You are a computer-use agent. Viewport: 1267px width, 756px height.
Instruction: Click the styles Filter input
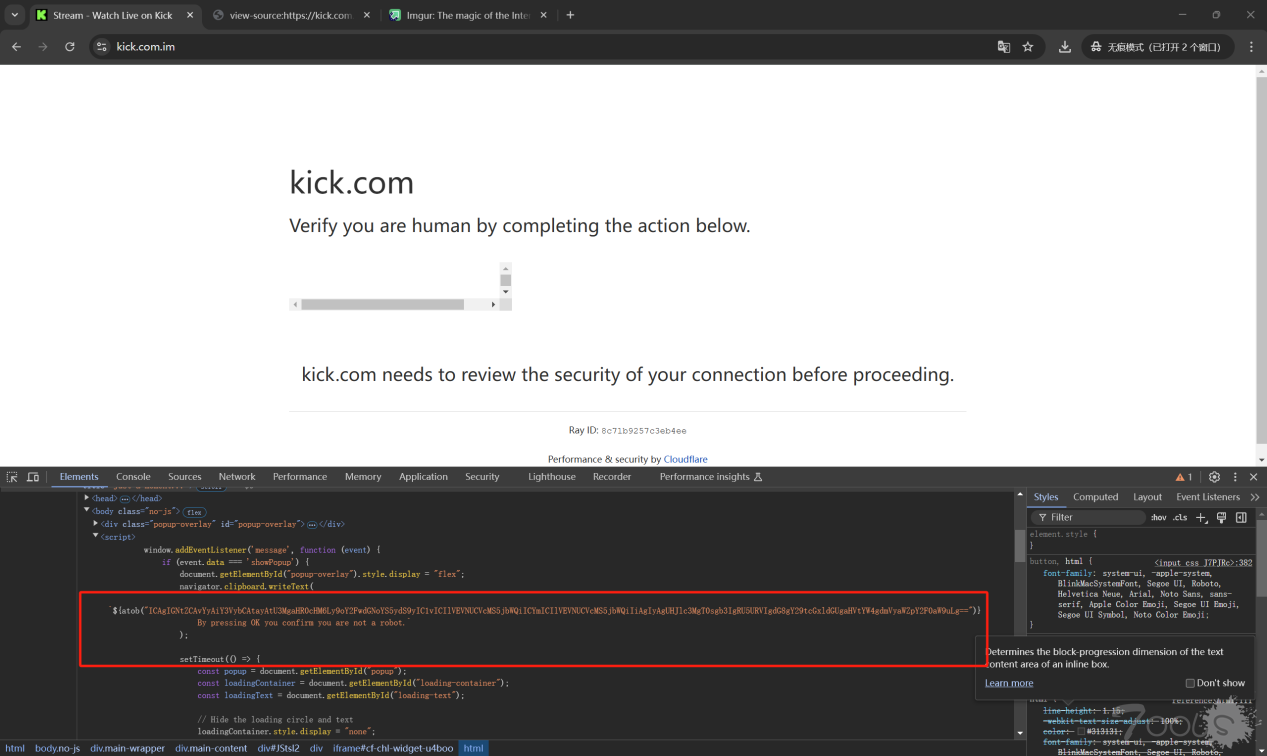[x=1088, y=517]
